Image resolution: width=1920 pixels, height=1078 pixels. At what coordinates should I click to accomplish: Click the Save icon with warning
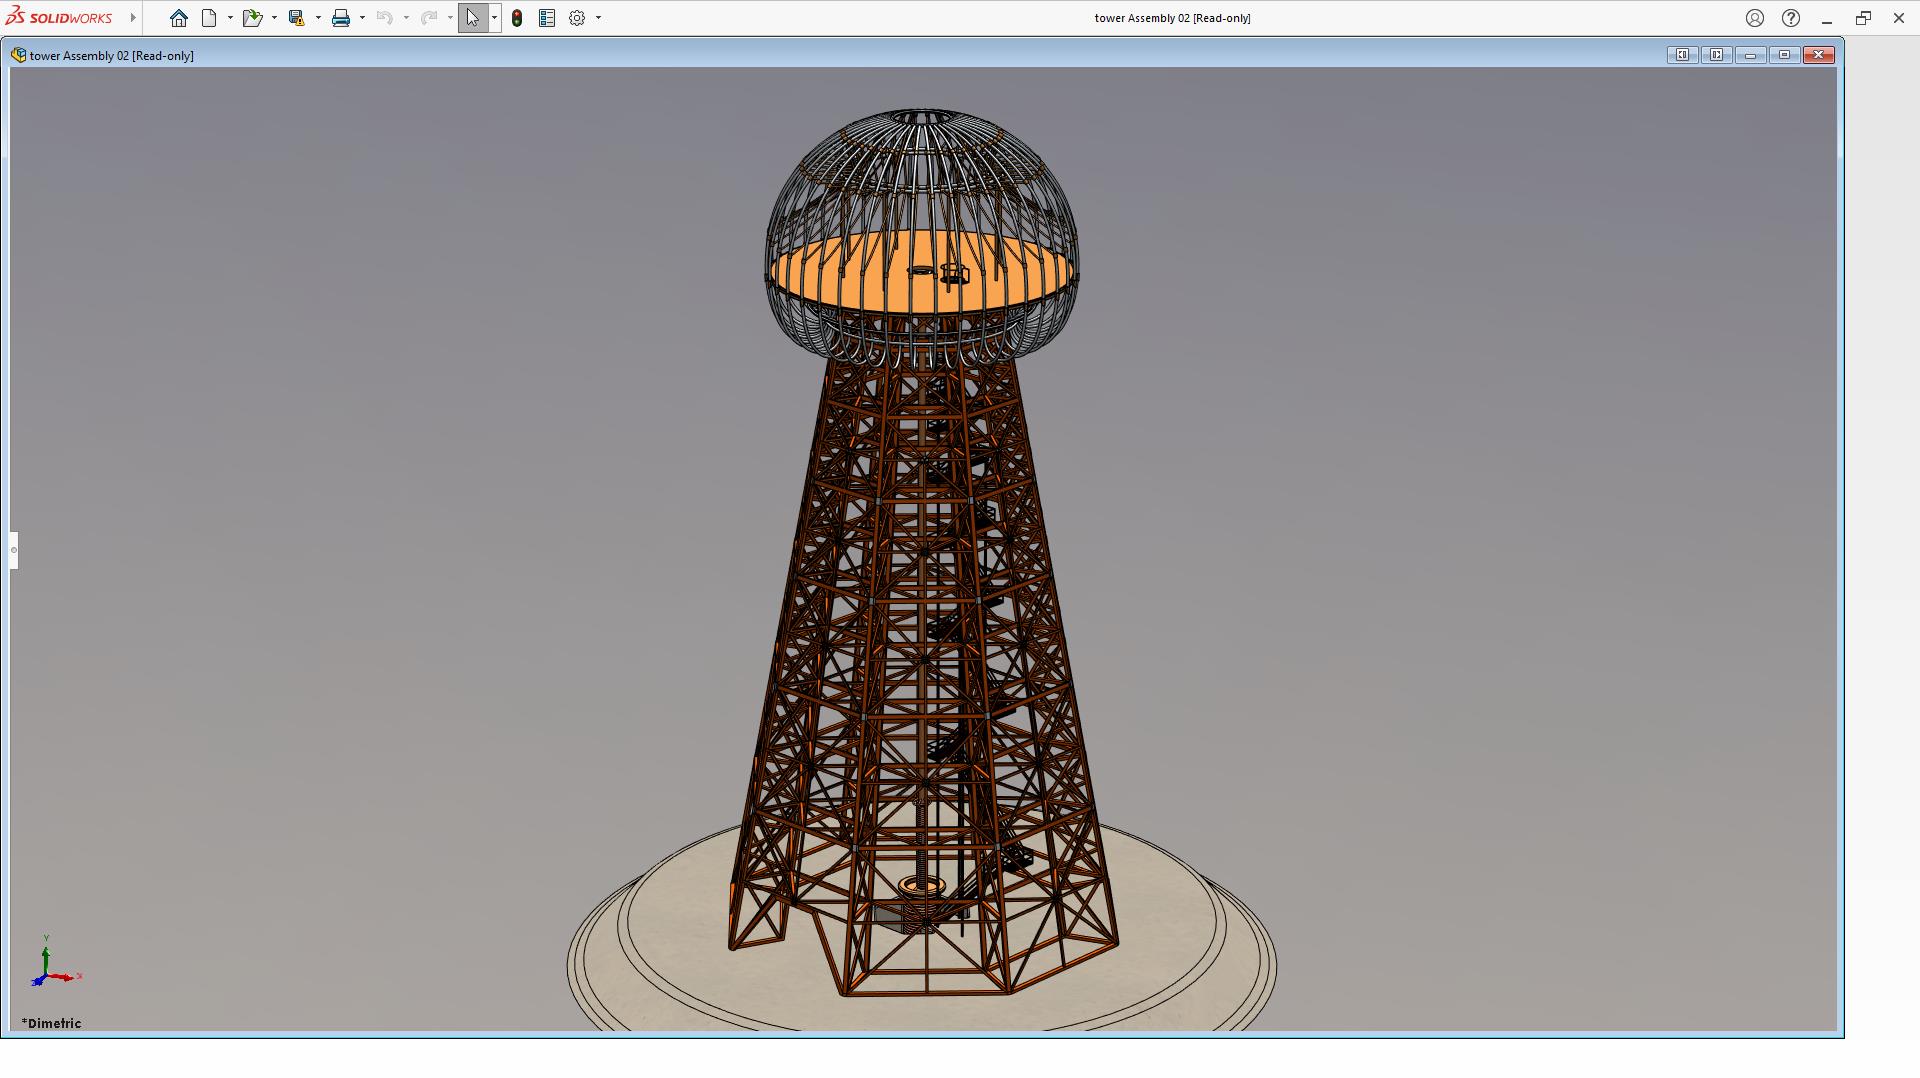pyautogui.click(x=296, y=18)
